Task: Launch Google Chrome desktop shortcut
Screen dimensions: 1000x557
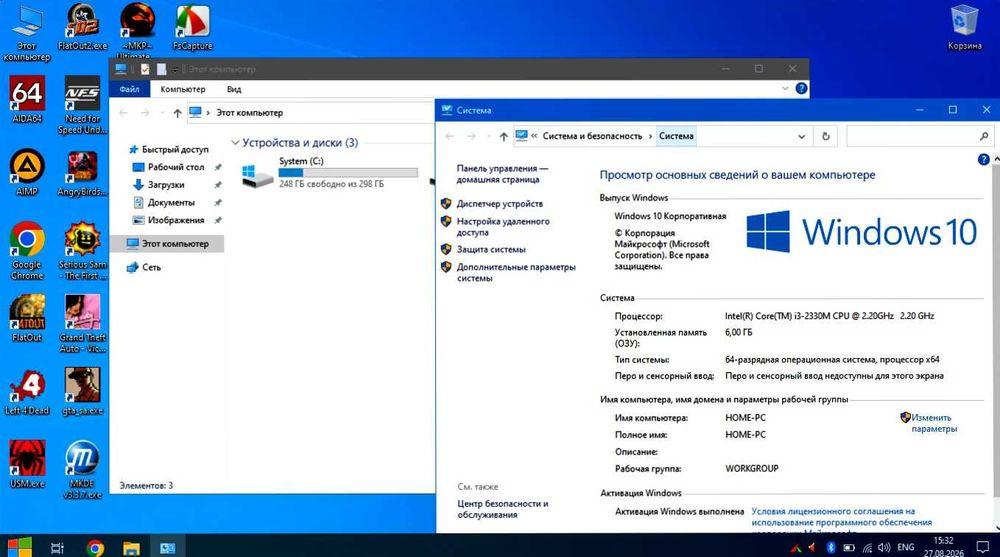Action: pyautogui.click(x=27, y=251)
